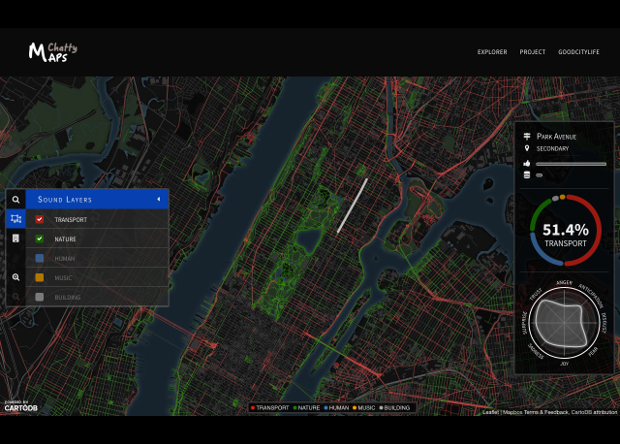
Task: Click the TRANSPORT layer label
Action: pos(71,219)
